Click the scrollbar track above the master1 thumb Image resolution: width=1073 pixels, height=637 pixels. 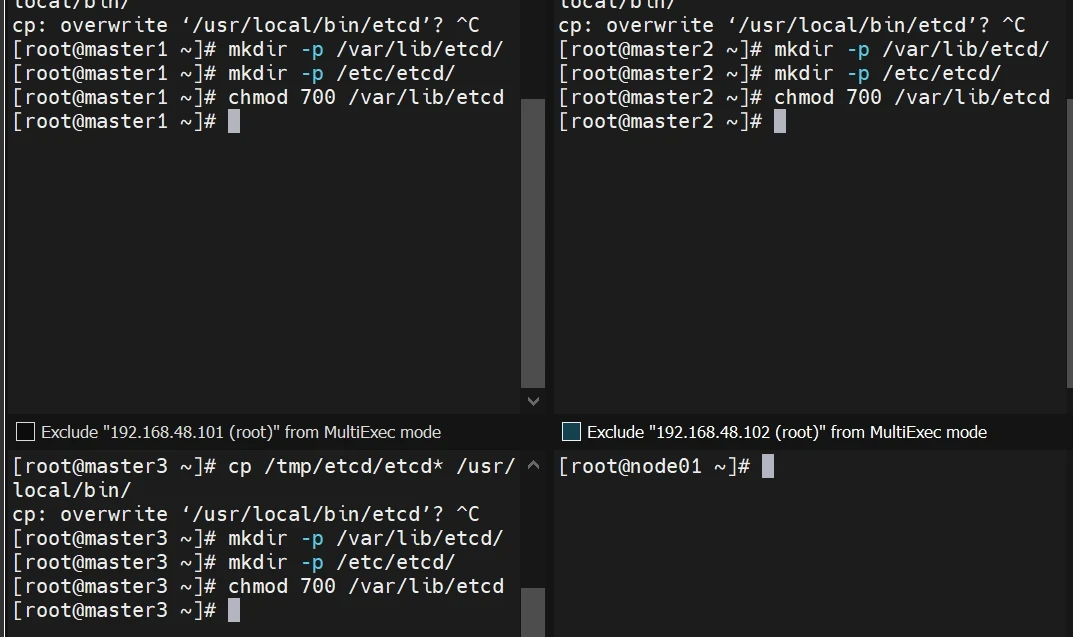click(533, 50)
